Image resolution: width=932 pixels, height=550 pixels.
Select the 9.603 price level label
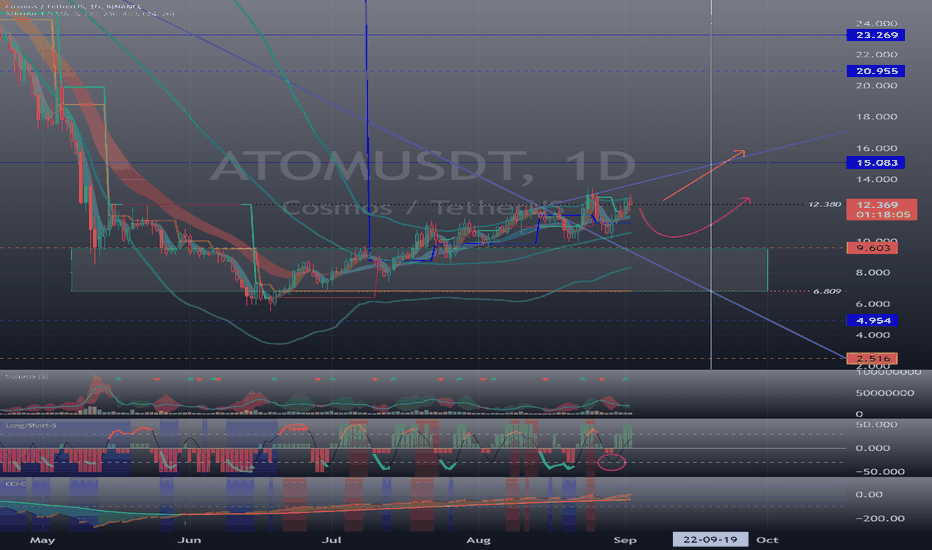872,248
